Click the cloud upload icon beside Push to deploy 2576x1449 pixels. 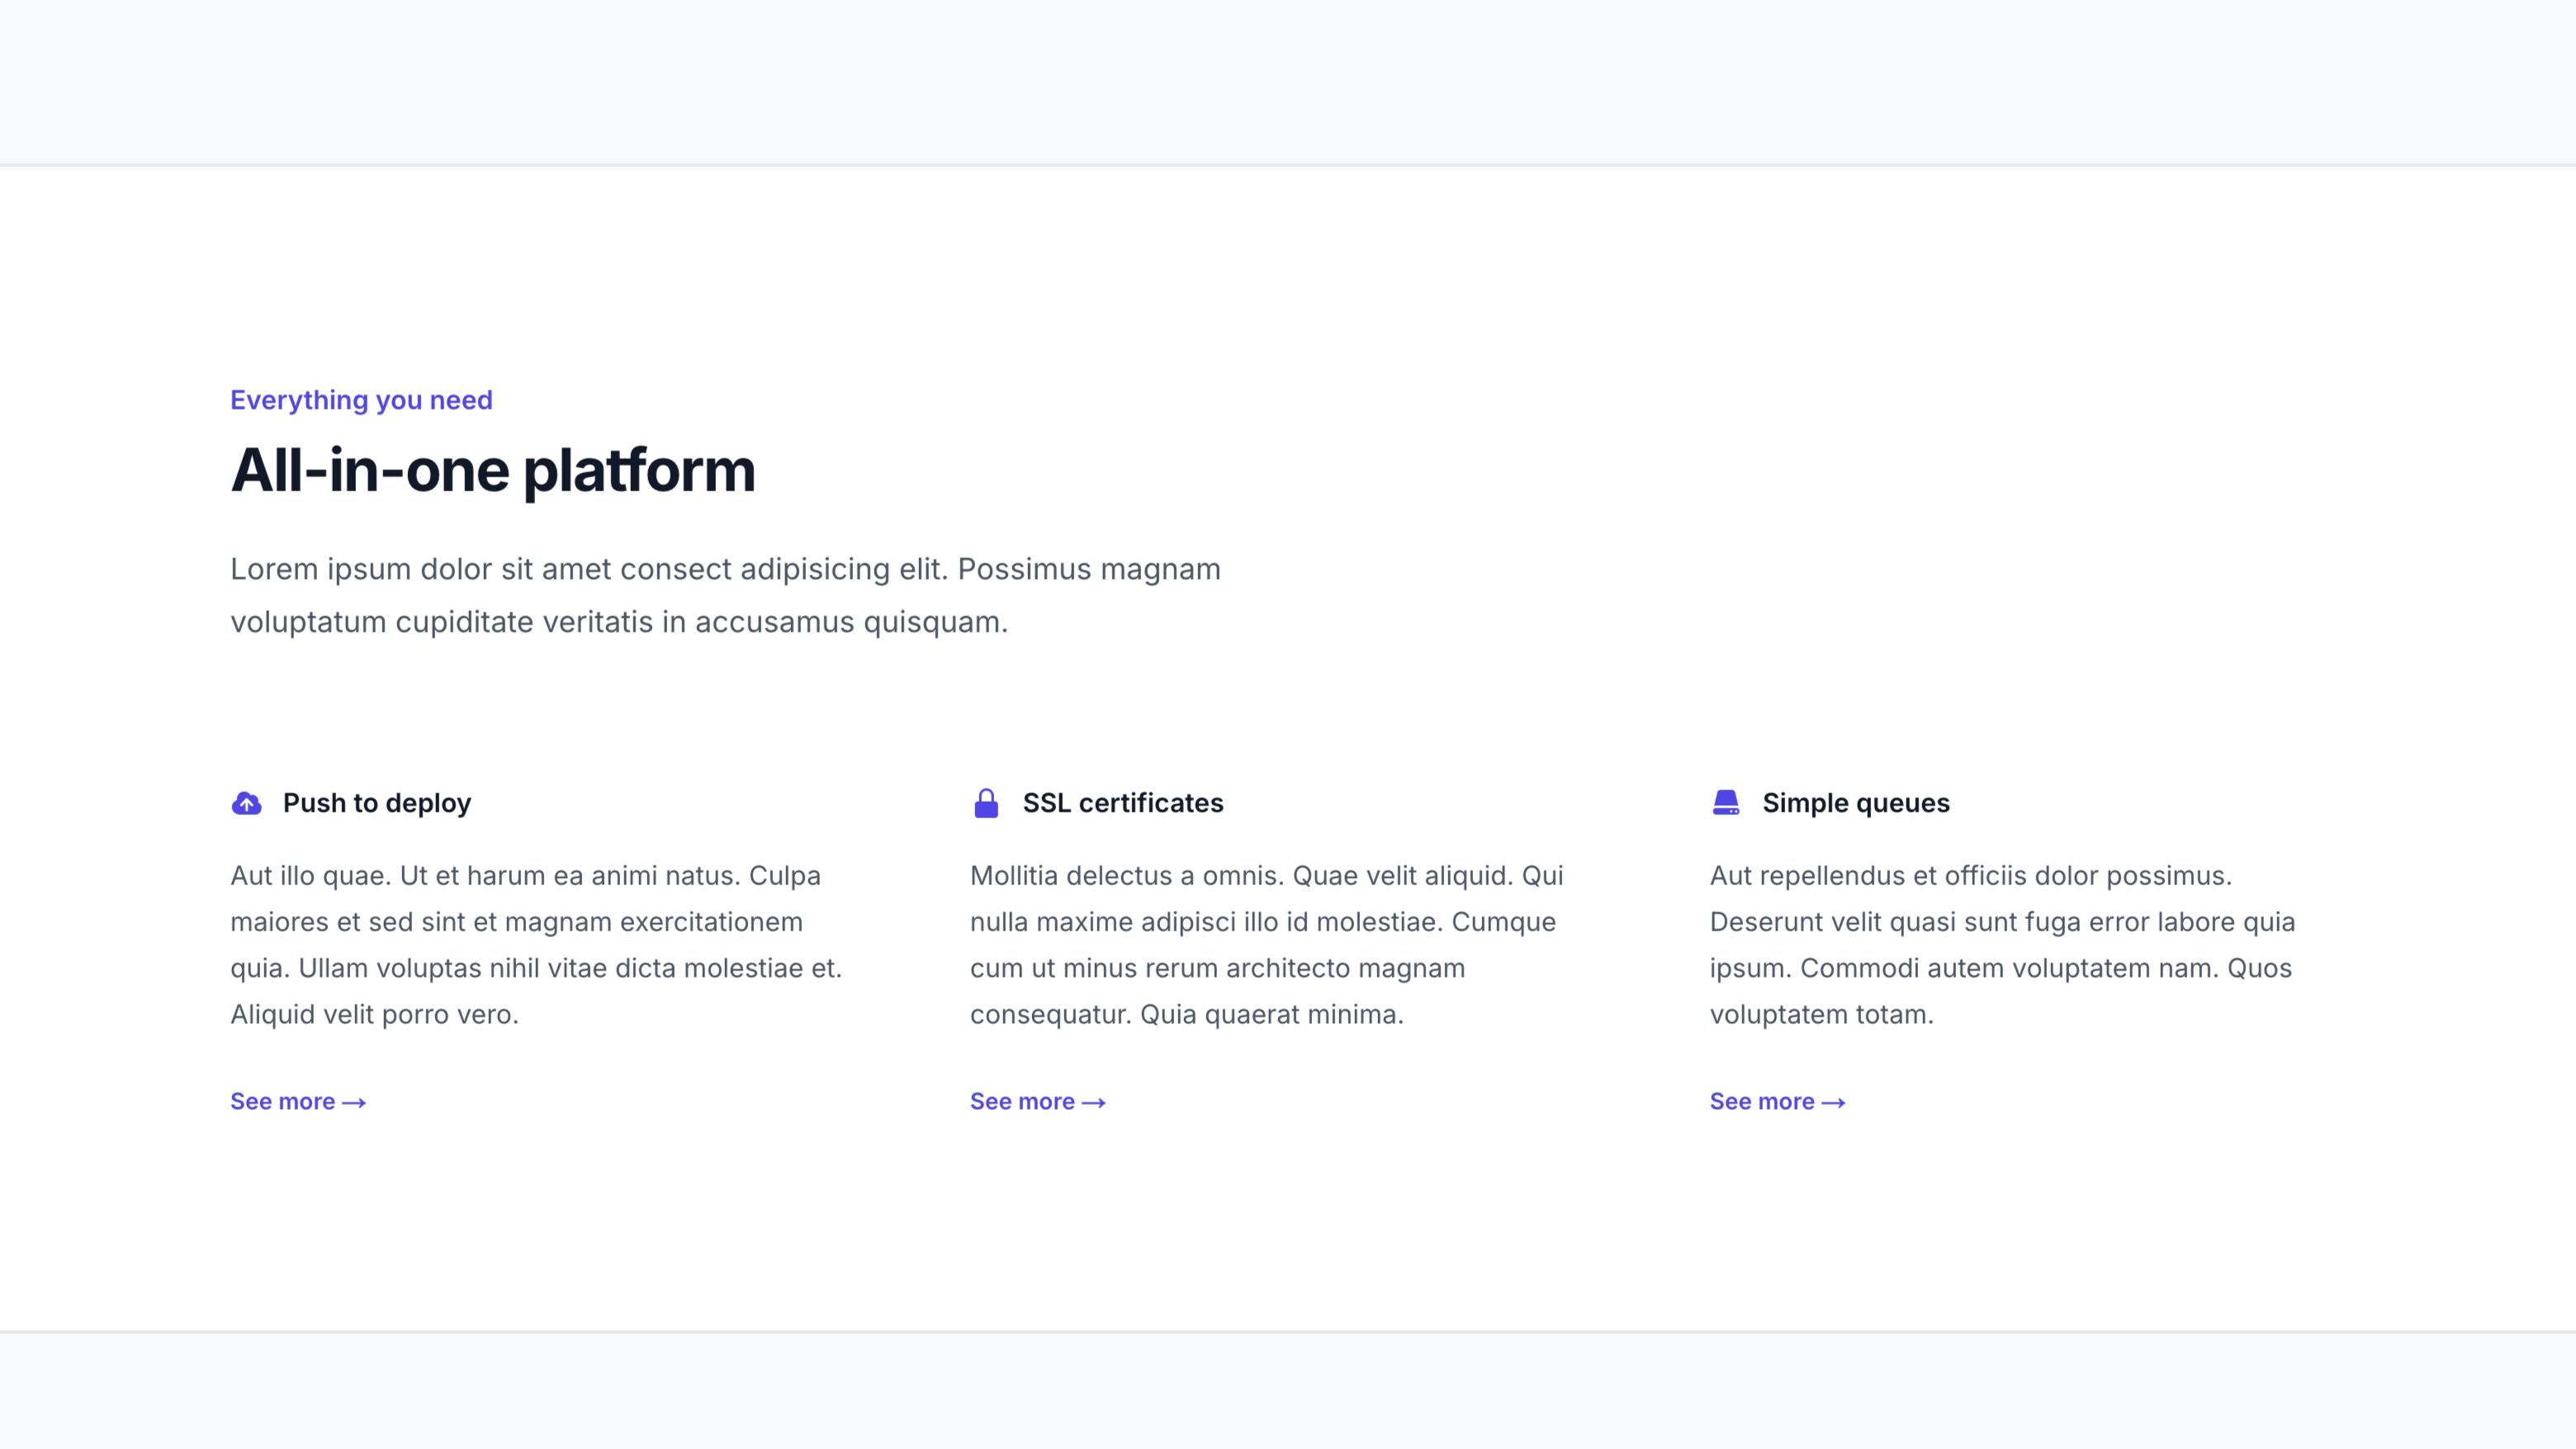(x=246, y=803)
